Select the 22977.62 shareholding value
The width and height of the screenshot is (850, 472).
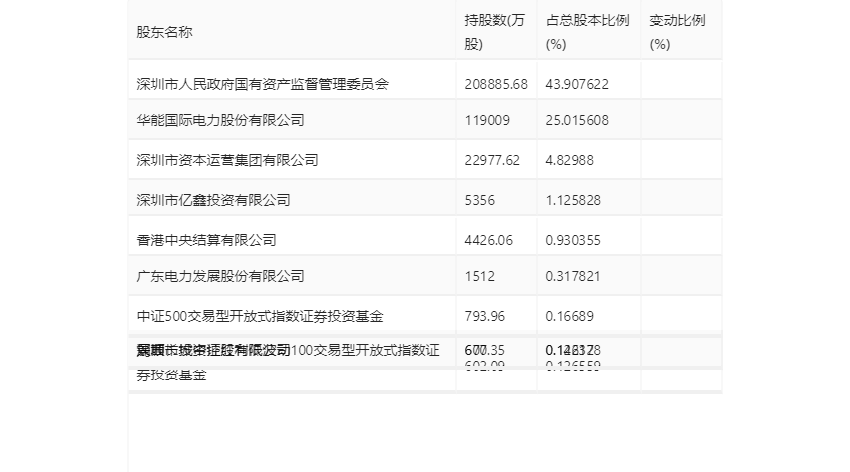(492, 160)
